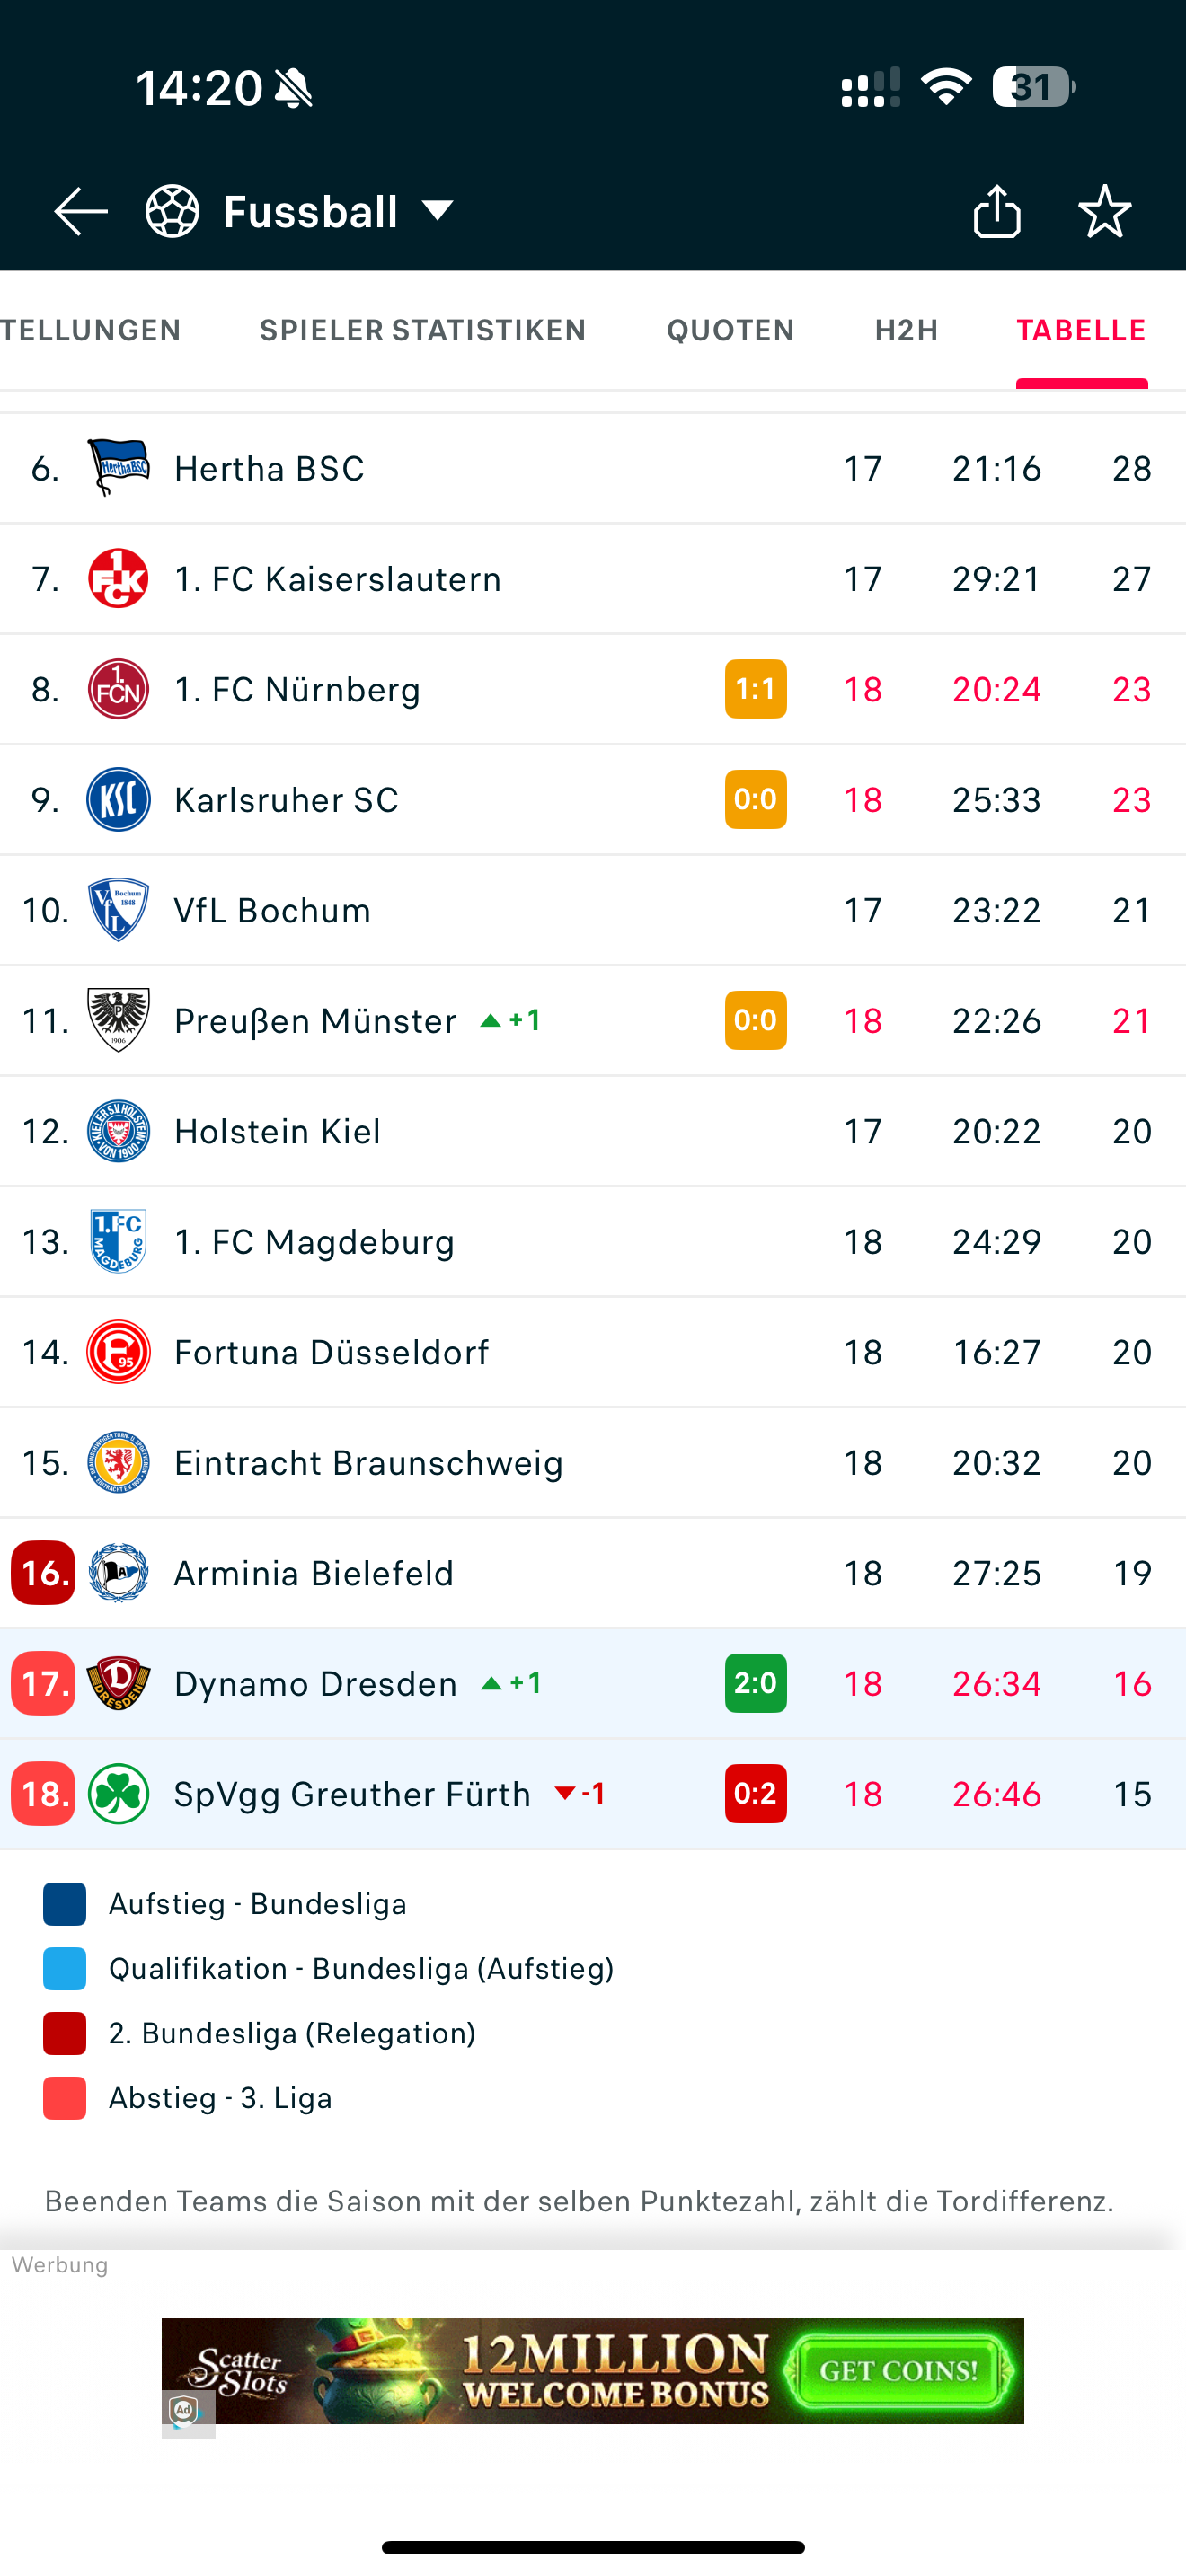Tap the Hertha BSC flag logo
Image resolution: width=1186 pixels, height=2576 pixels.
pos(118,468)
